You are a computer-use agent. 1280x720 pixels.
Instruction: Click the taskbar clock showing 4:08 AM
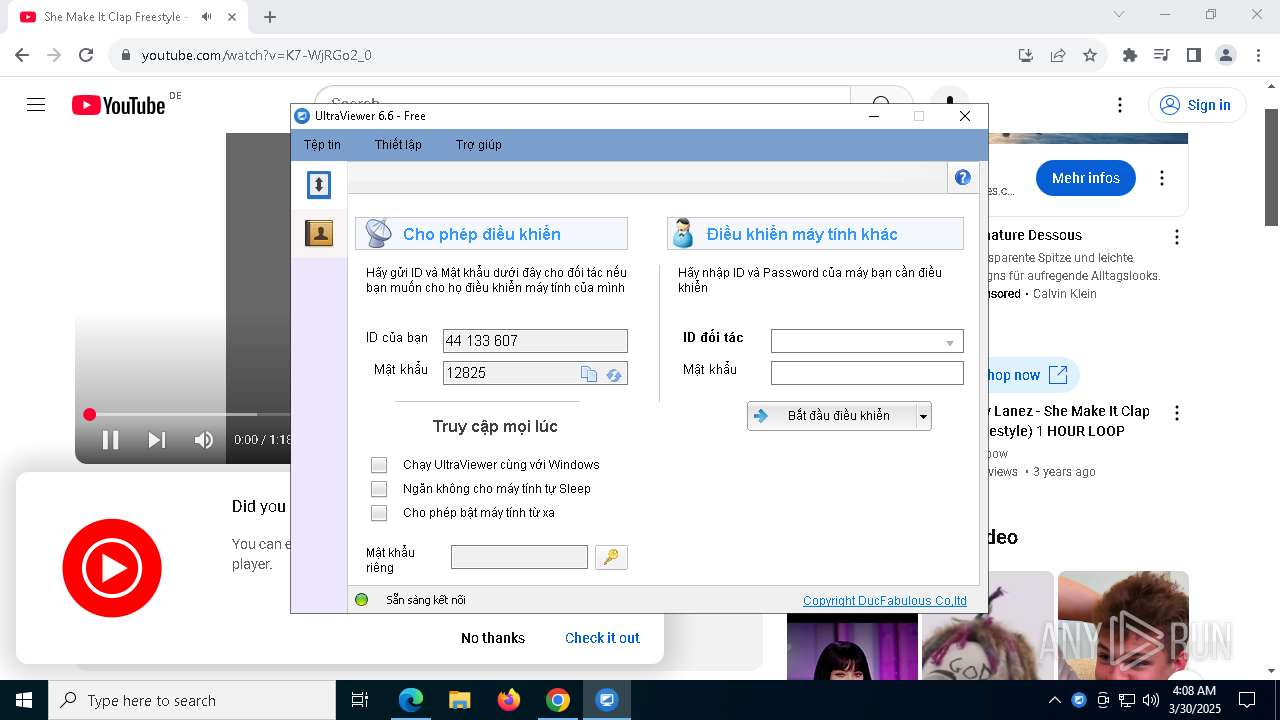click(x=1193, y=700)
